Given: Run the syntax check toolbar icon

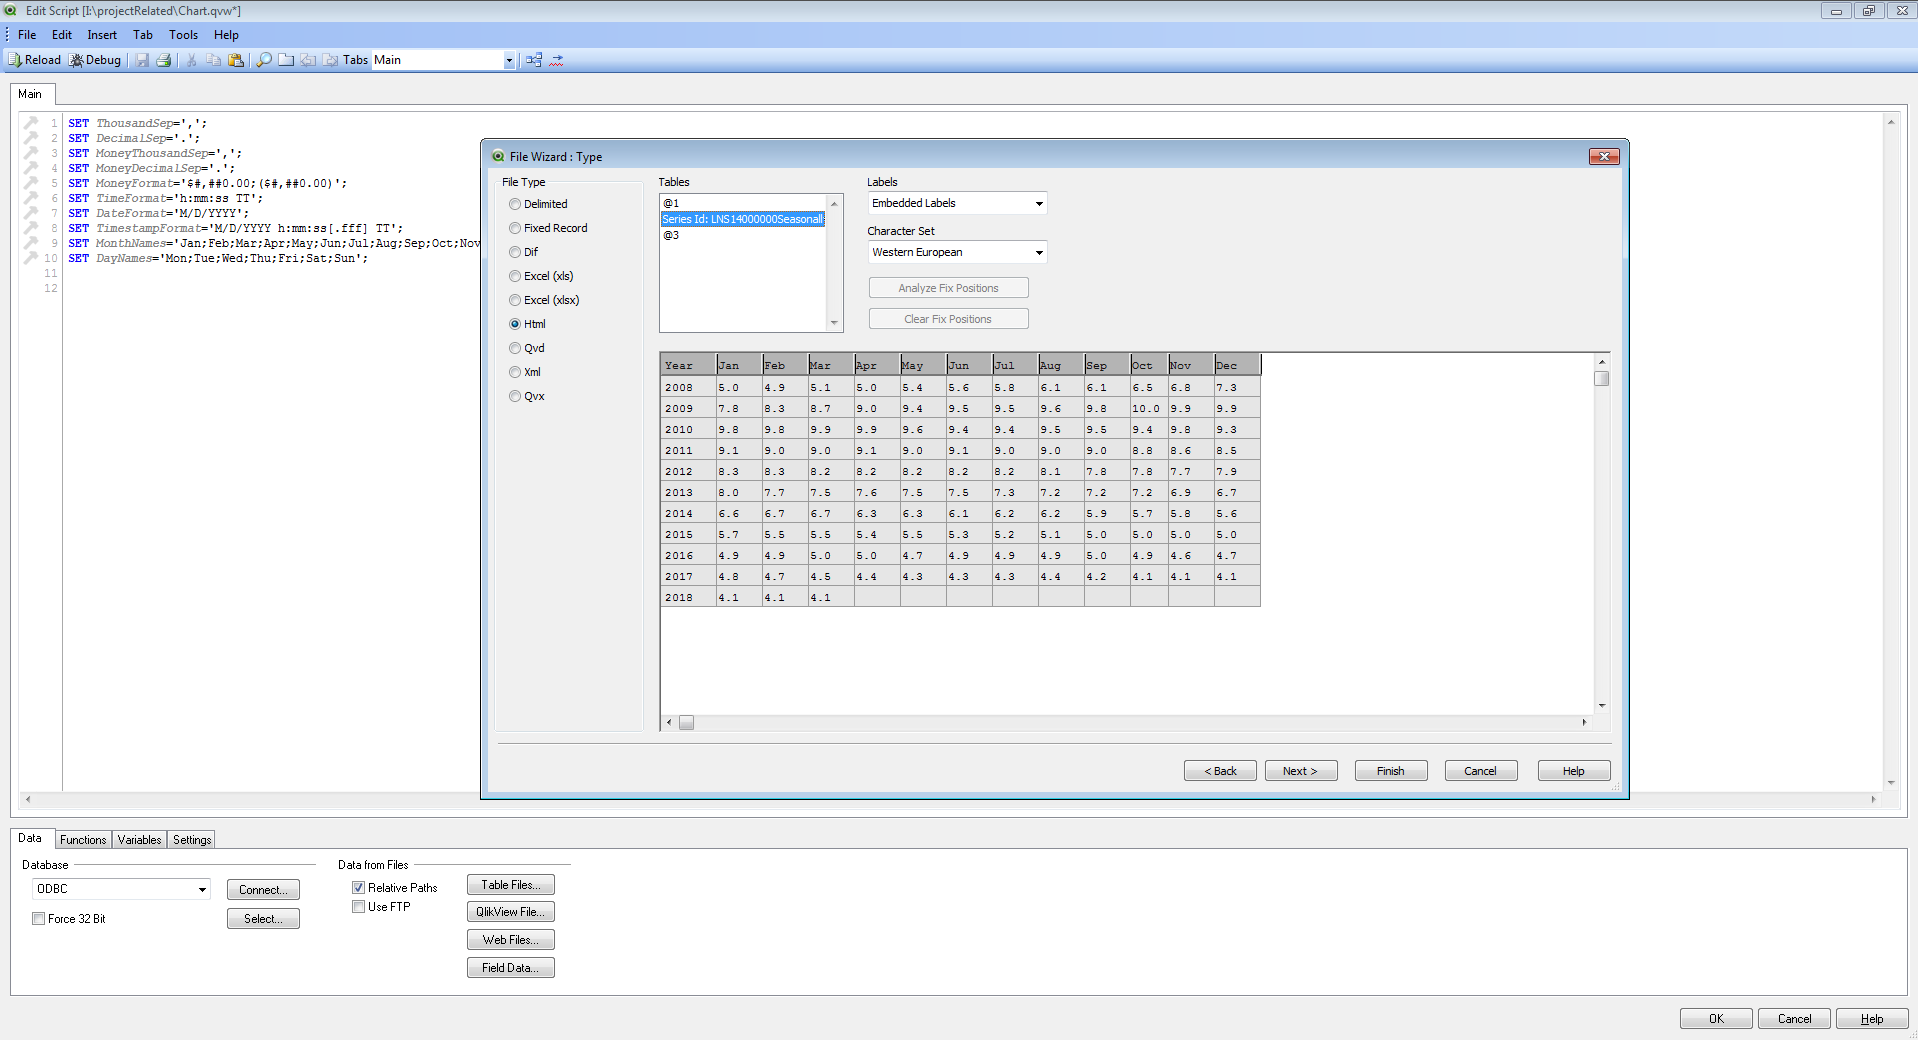Looking at the screenshot, I should (557, 60).
